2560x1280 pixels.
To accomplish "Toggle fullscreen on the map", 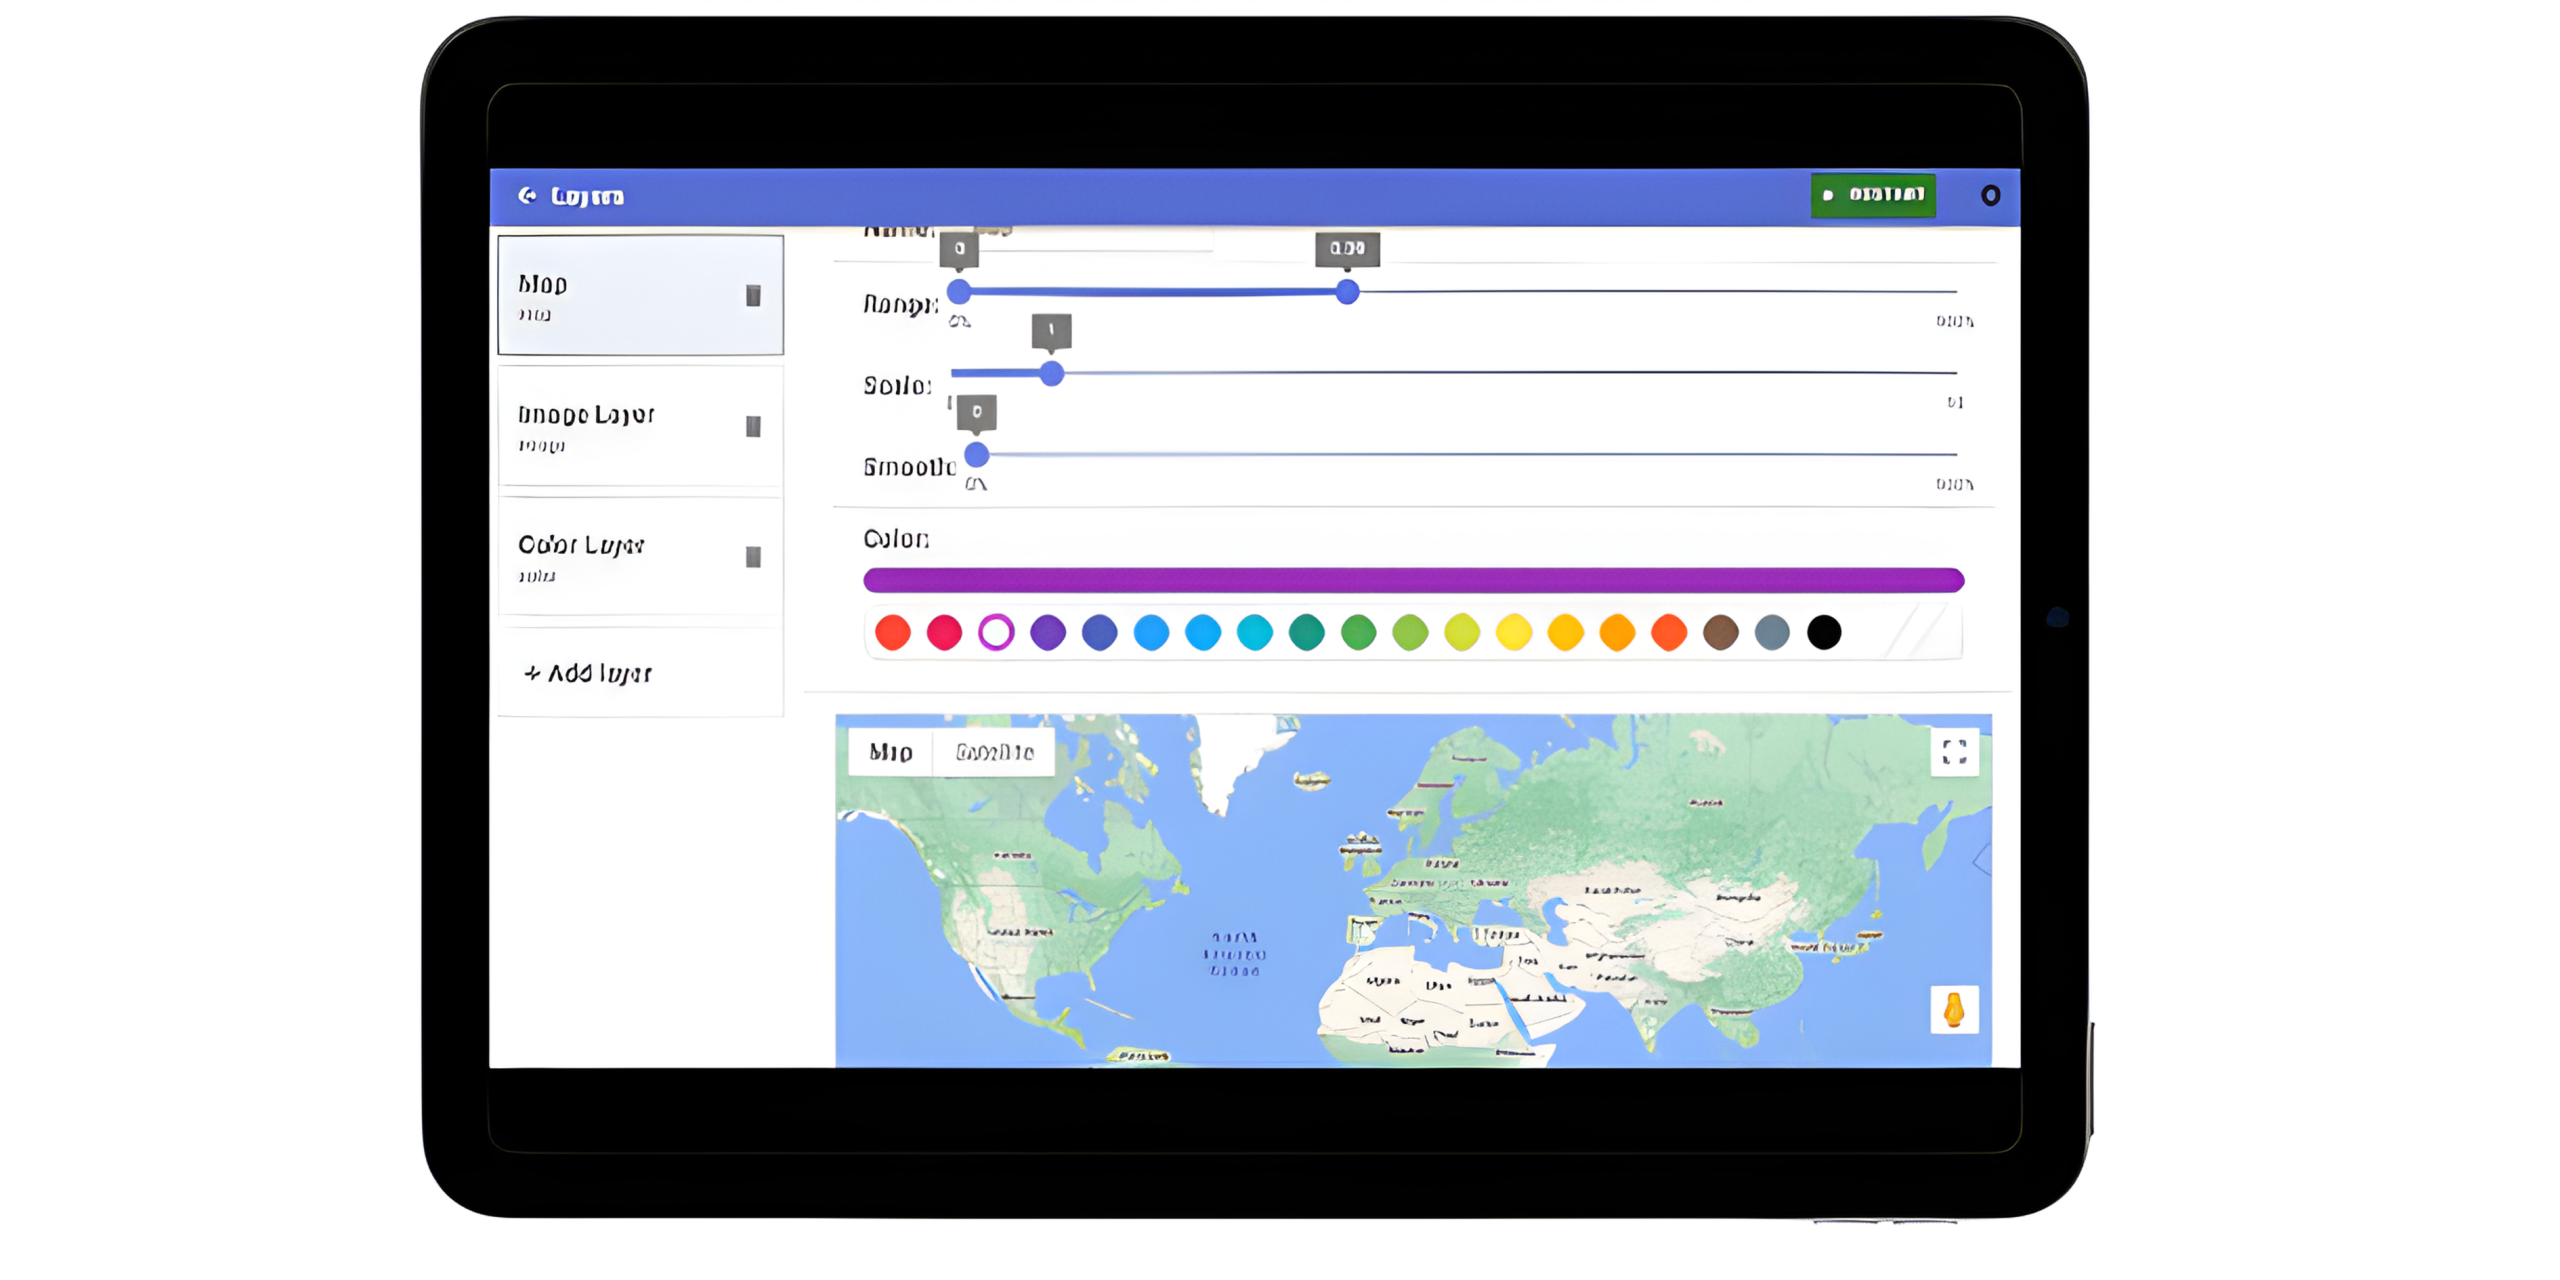I will 1954,751.
